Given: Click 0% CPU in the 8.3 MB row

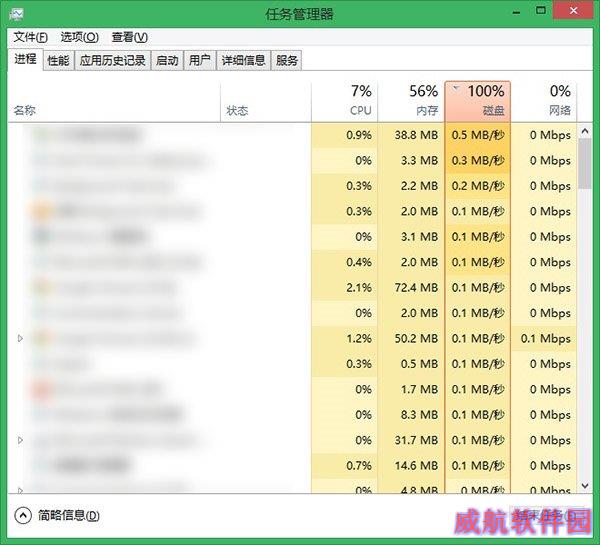Looking at the screenshot, I should (364, 414).
